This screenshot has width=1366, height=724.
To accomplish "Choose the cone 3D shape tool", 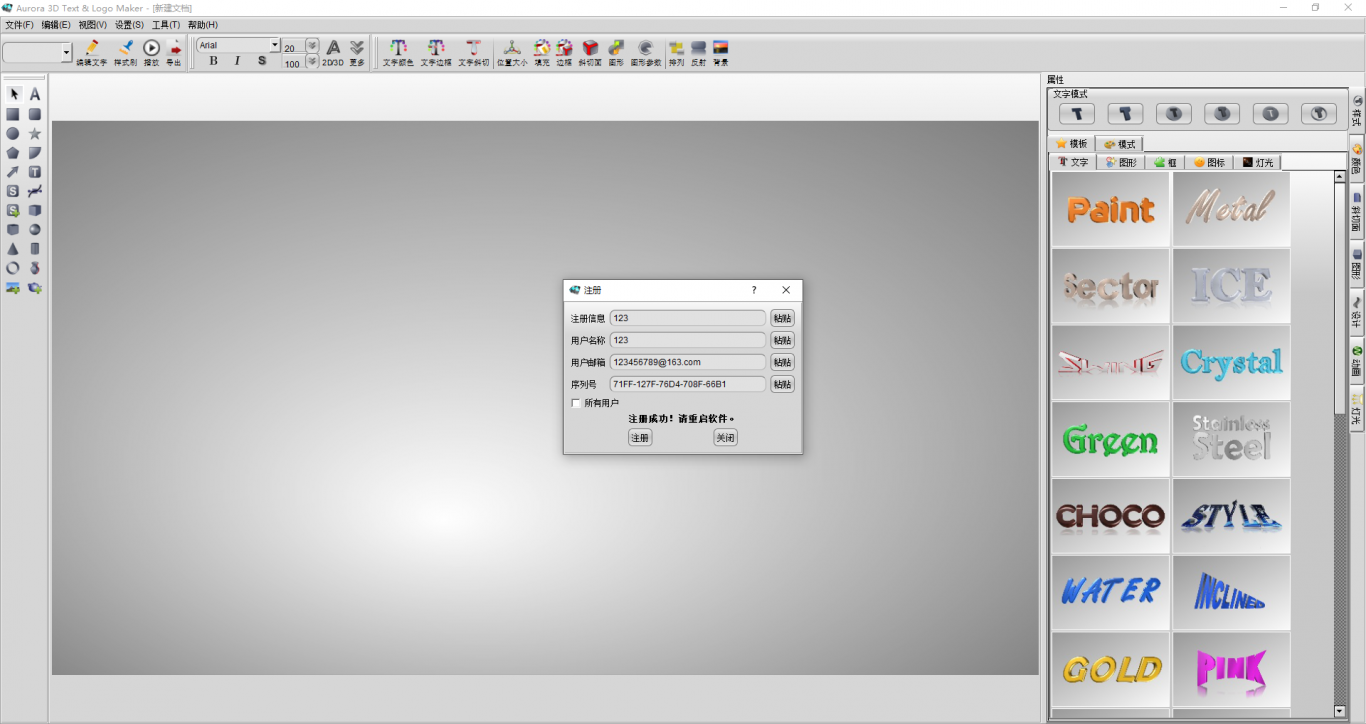I will click(13, 249).
